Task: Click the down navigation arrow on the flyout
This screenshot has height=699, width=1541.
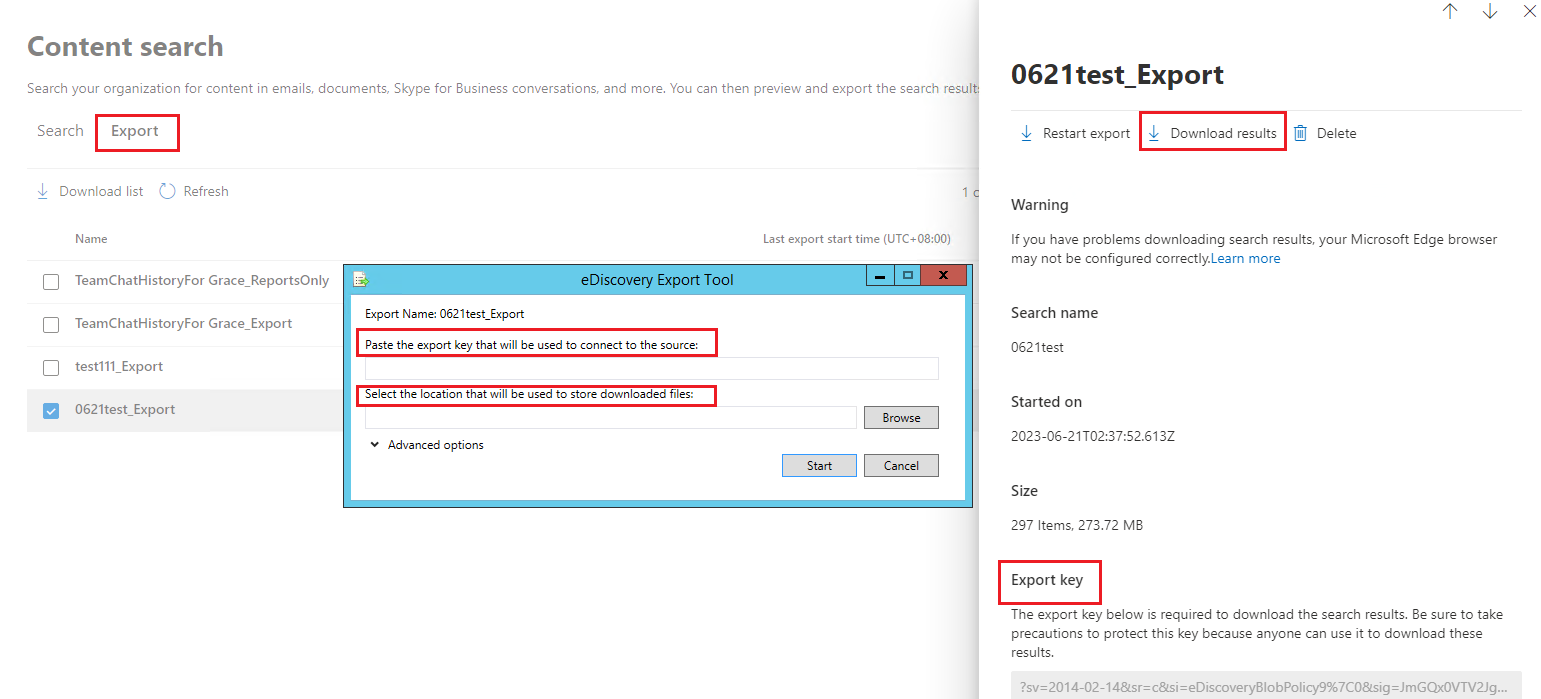Action: pos(1489,11)
